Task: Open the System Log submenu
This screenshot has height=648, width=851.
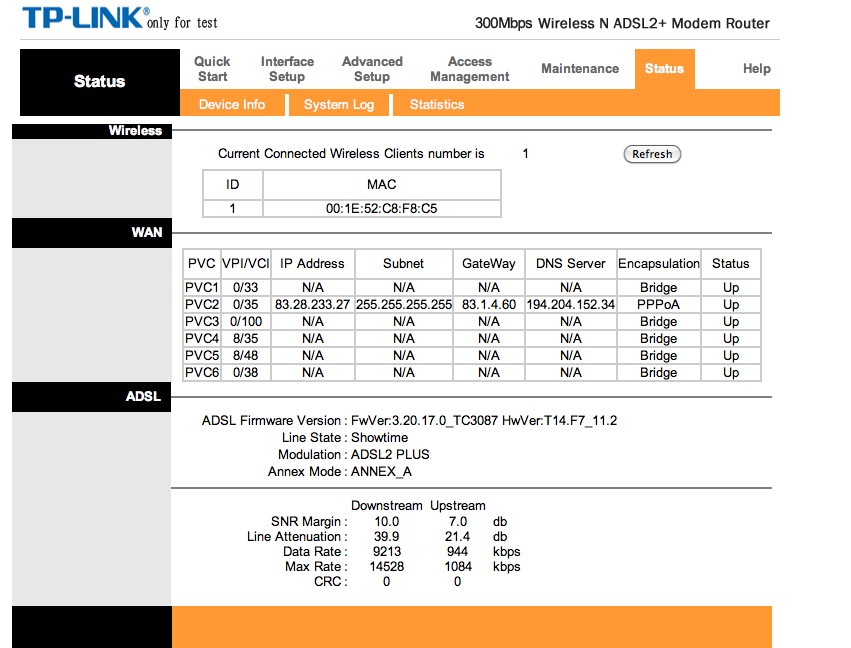Action: pos(339,104)
